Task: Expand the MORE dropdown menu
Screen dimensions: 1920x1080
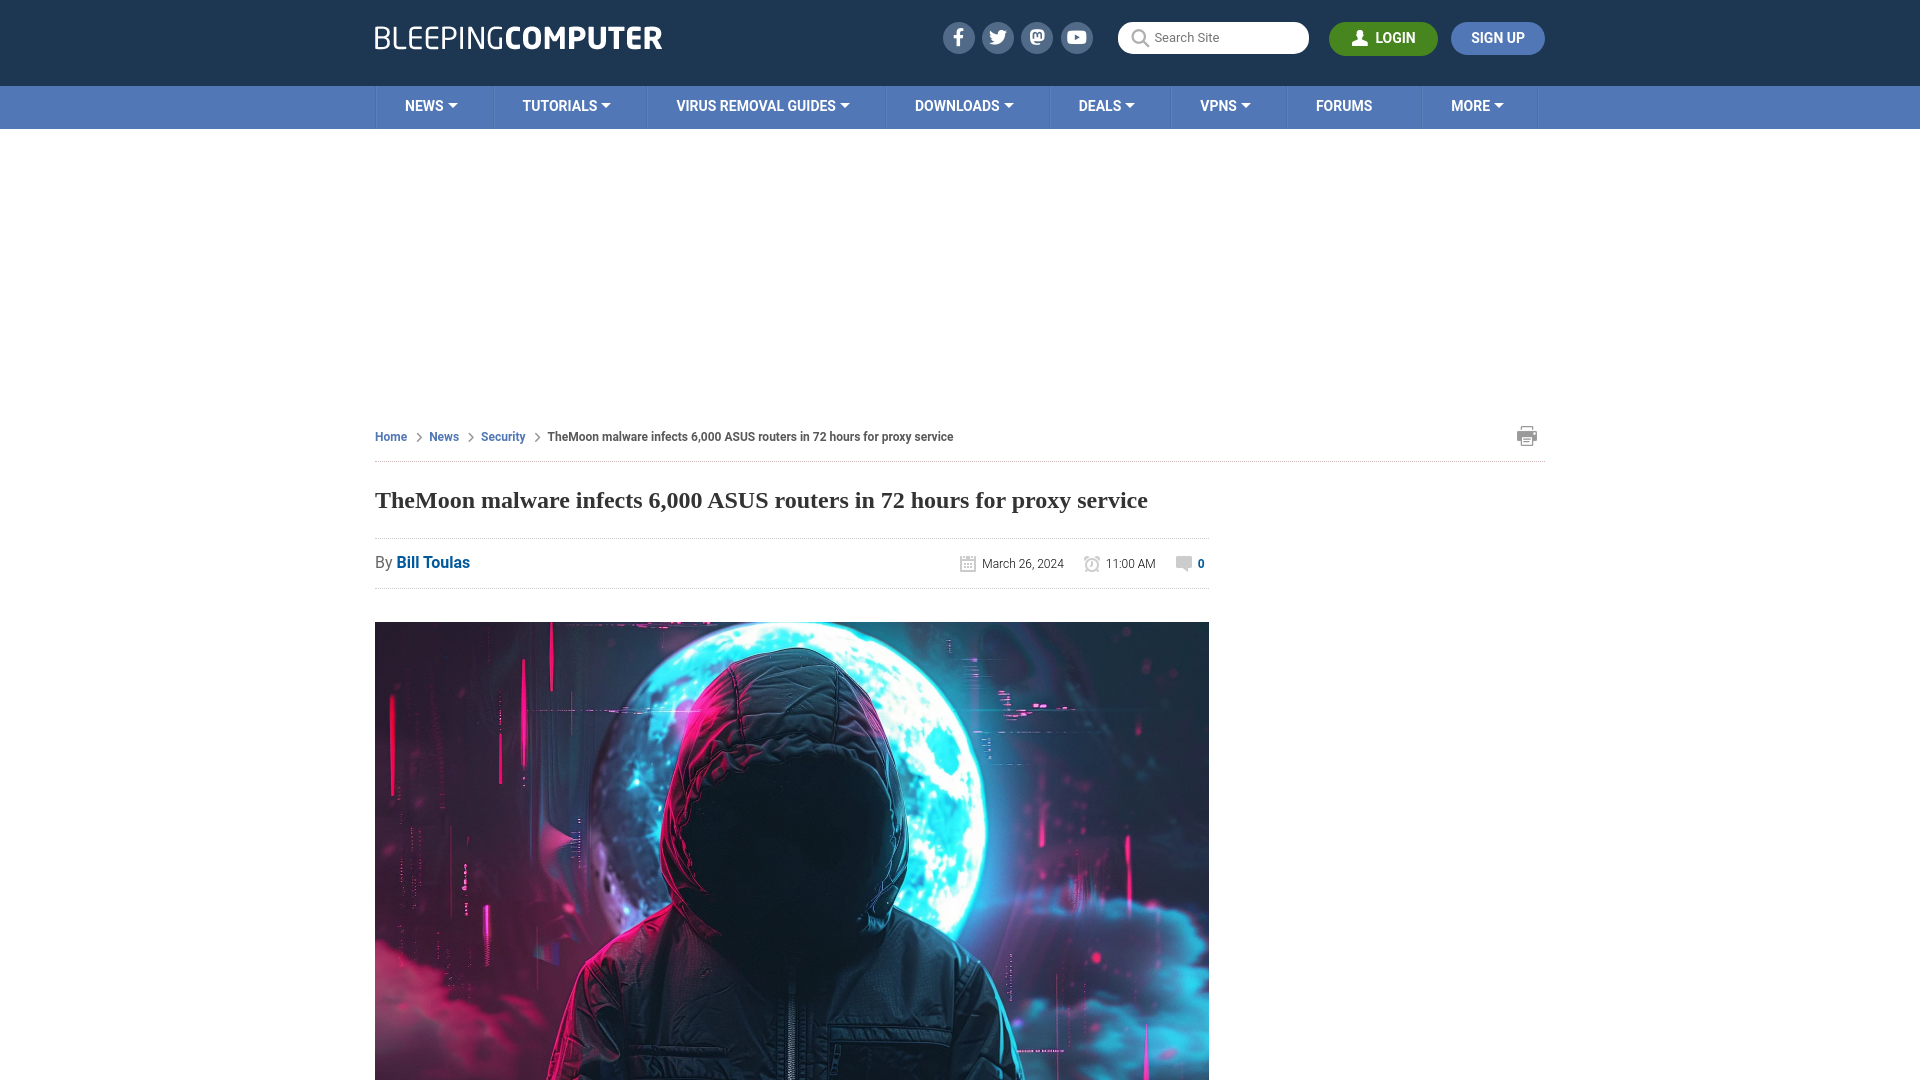Action: click(x=1476, y=107)
